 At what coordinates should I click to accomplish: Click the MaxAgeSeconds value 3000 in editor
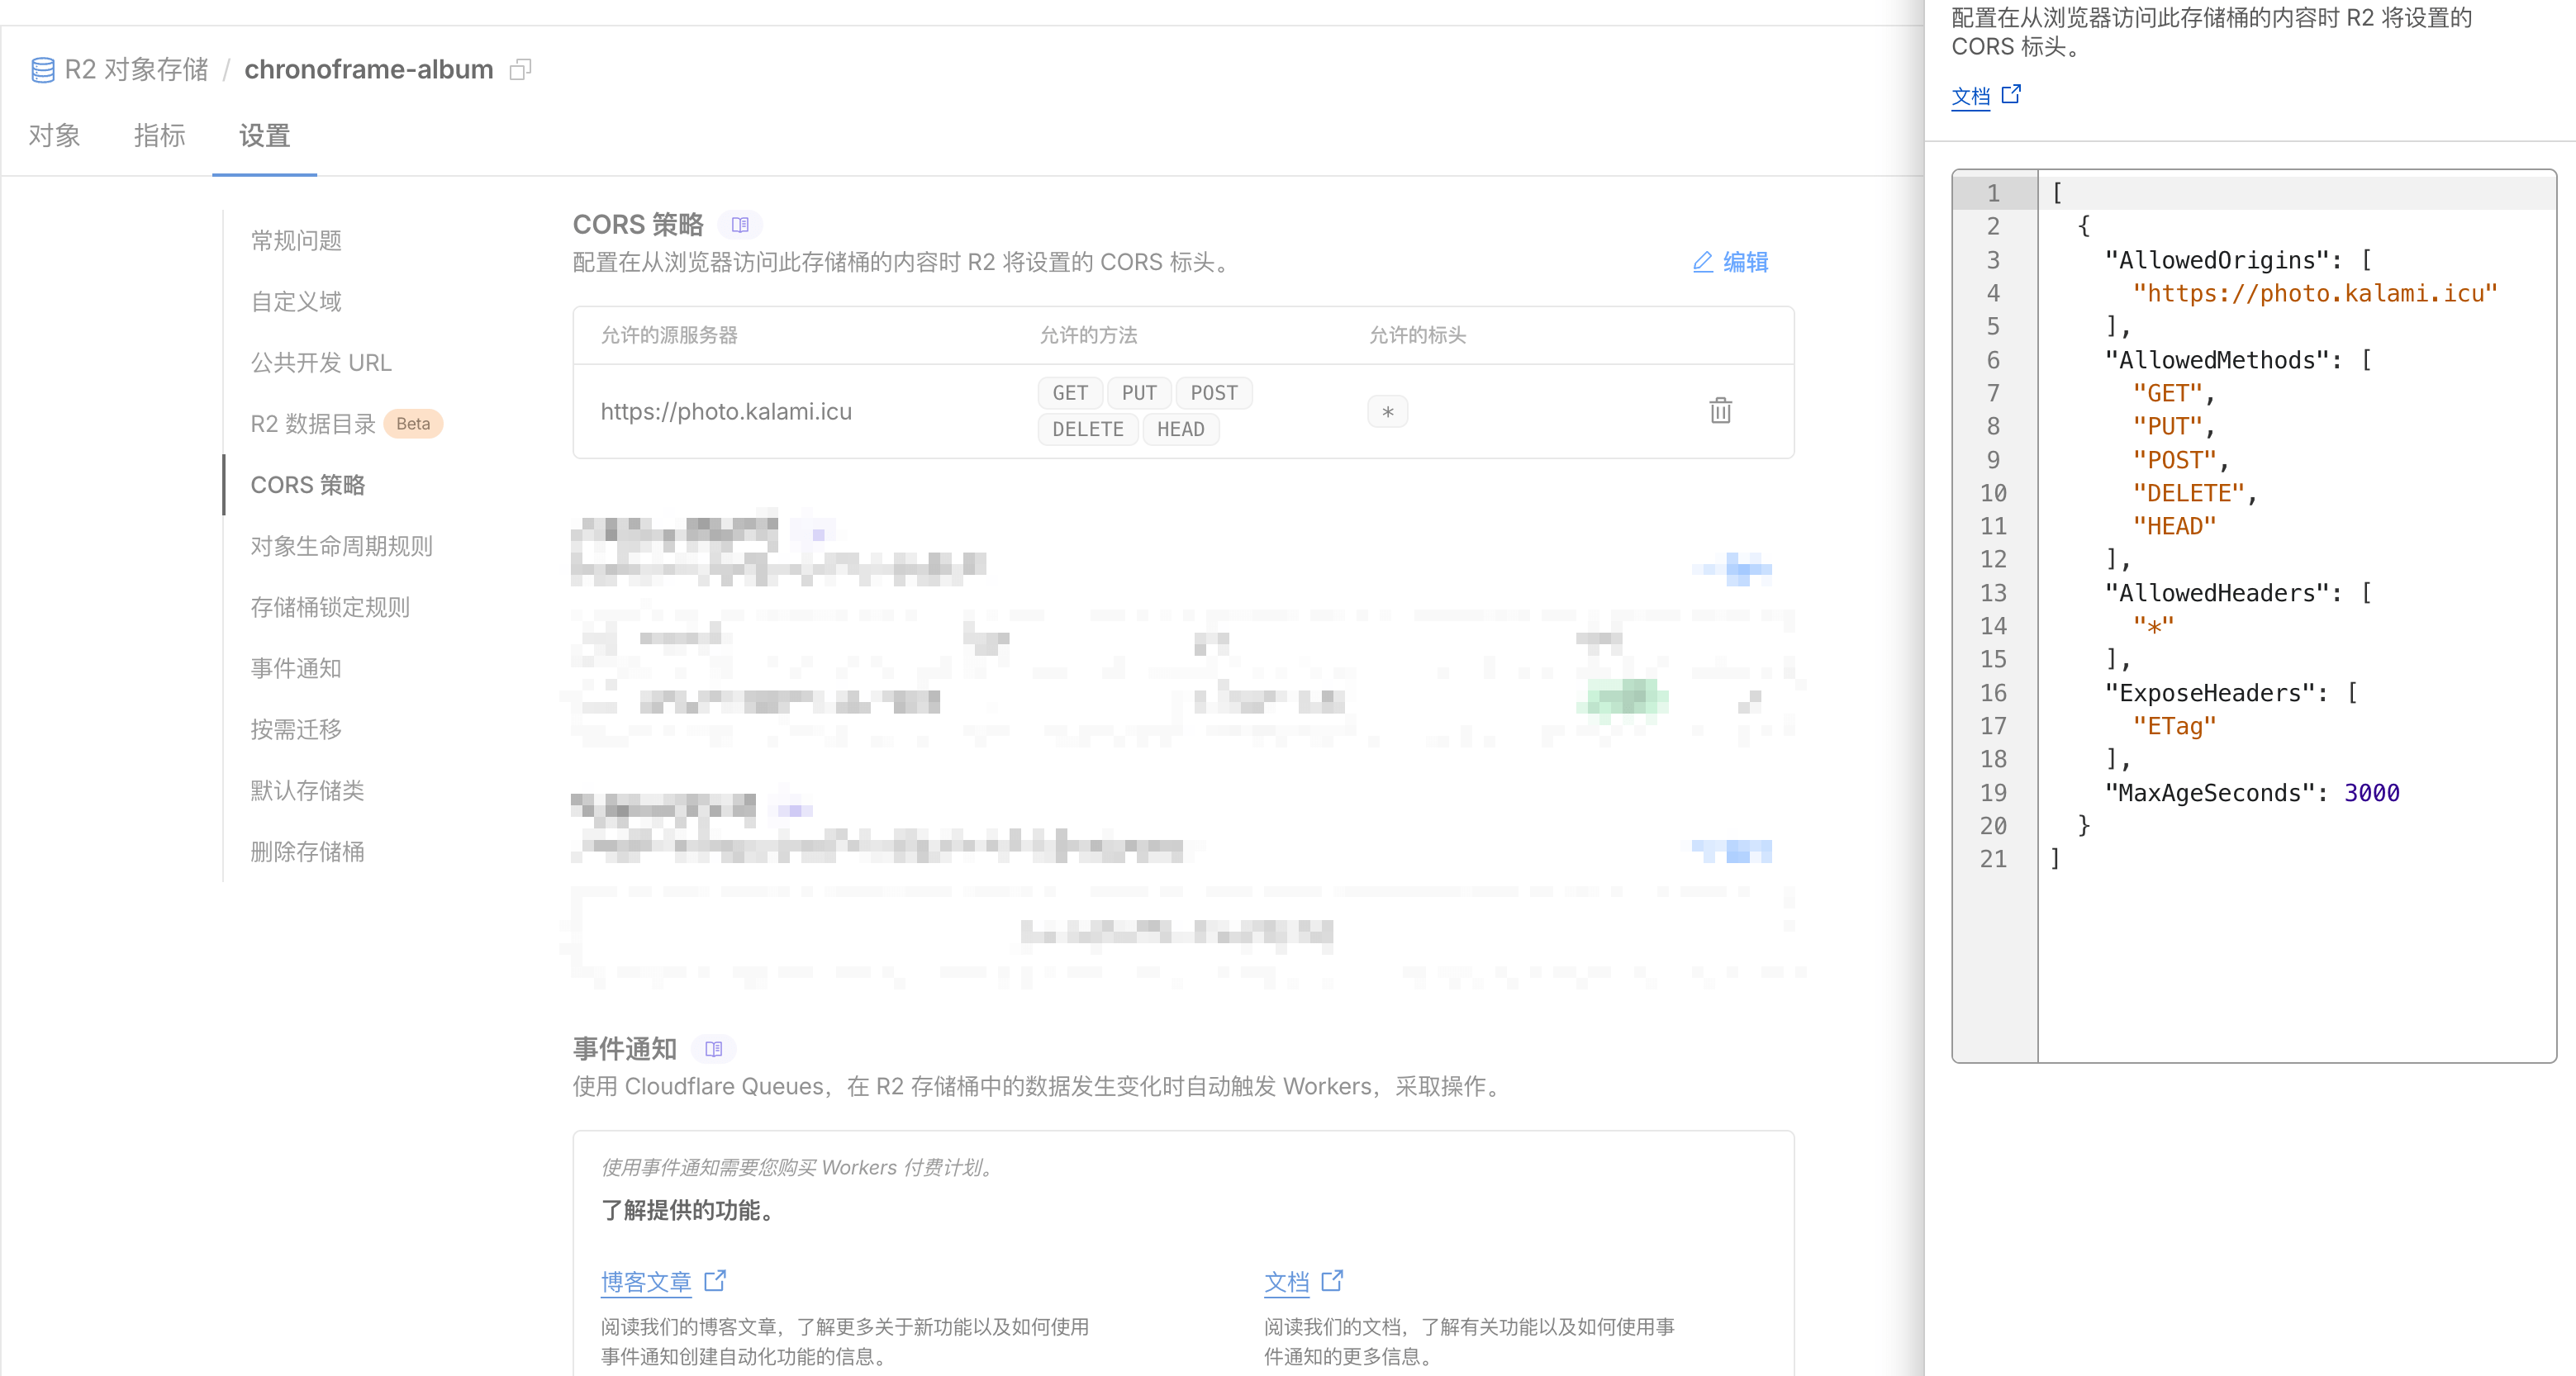click(x=2371, y=792)
